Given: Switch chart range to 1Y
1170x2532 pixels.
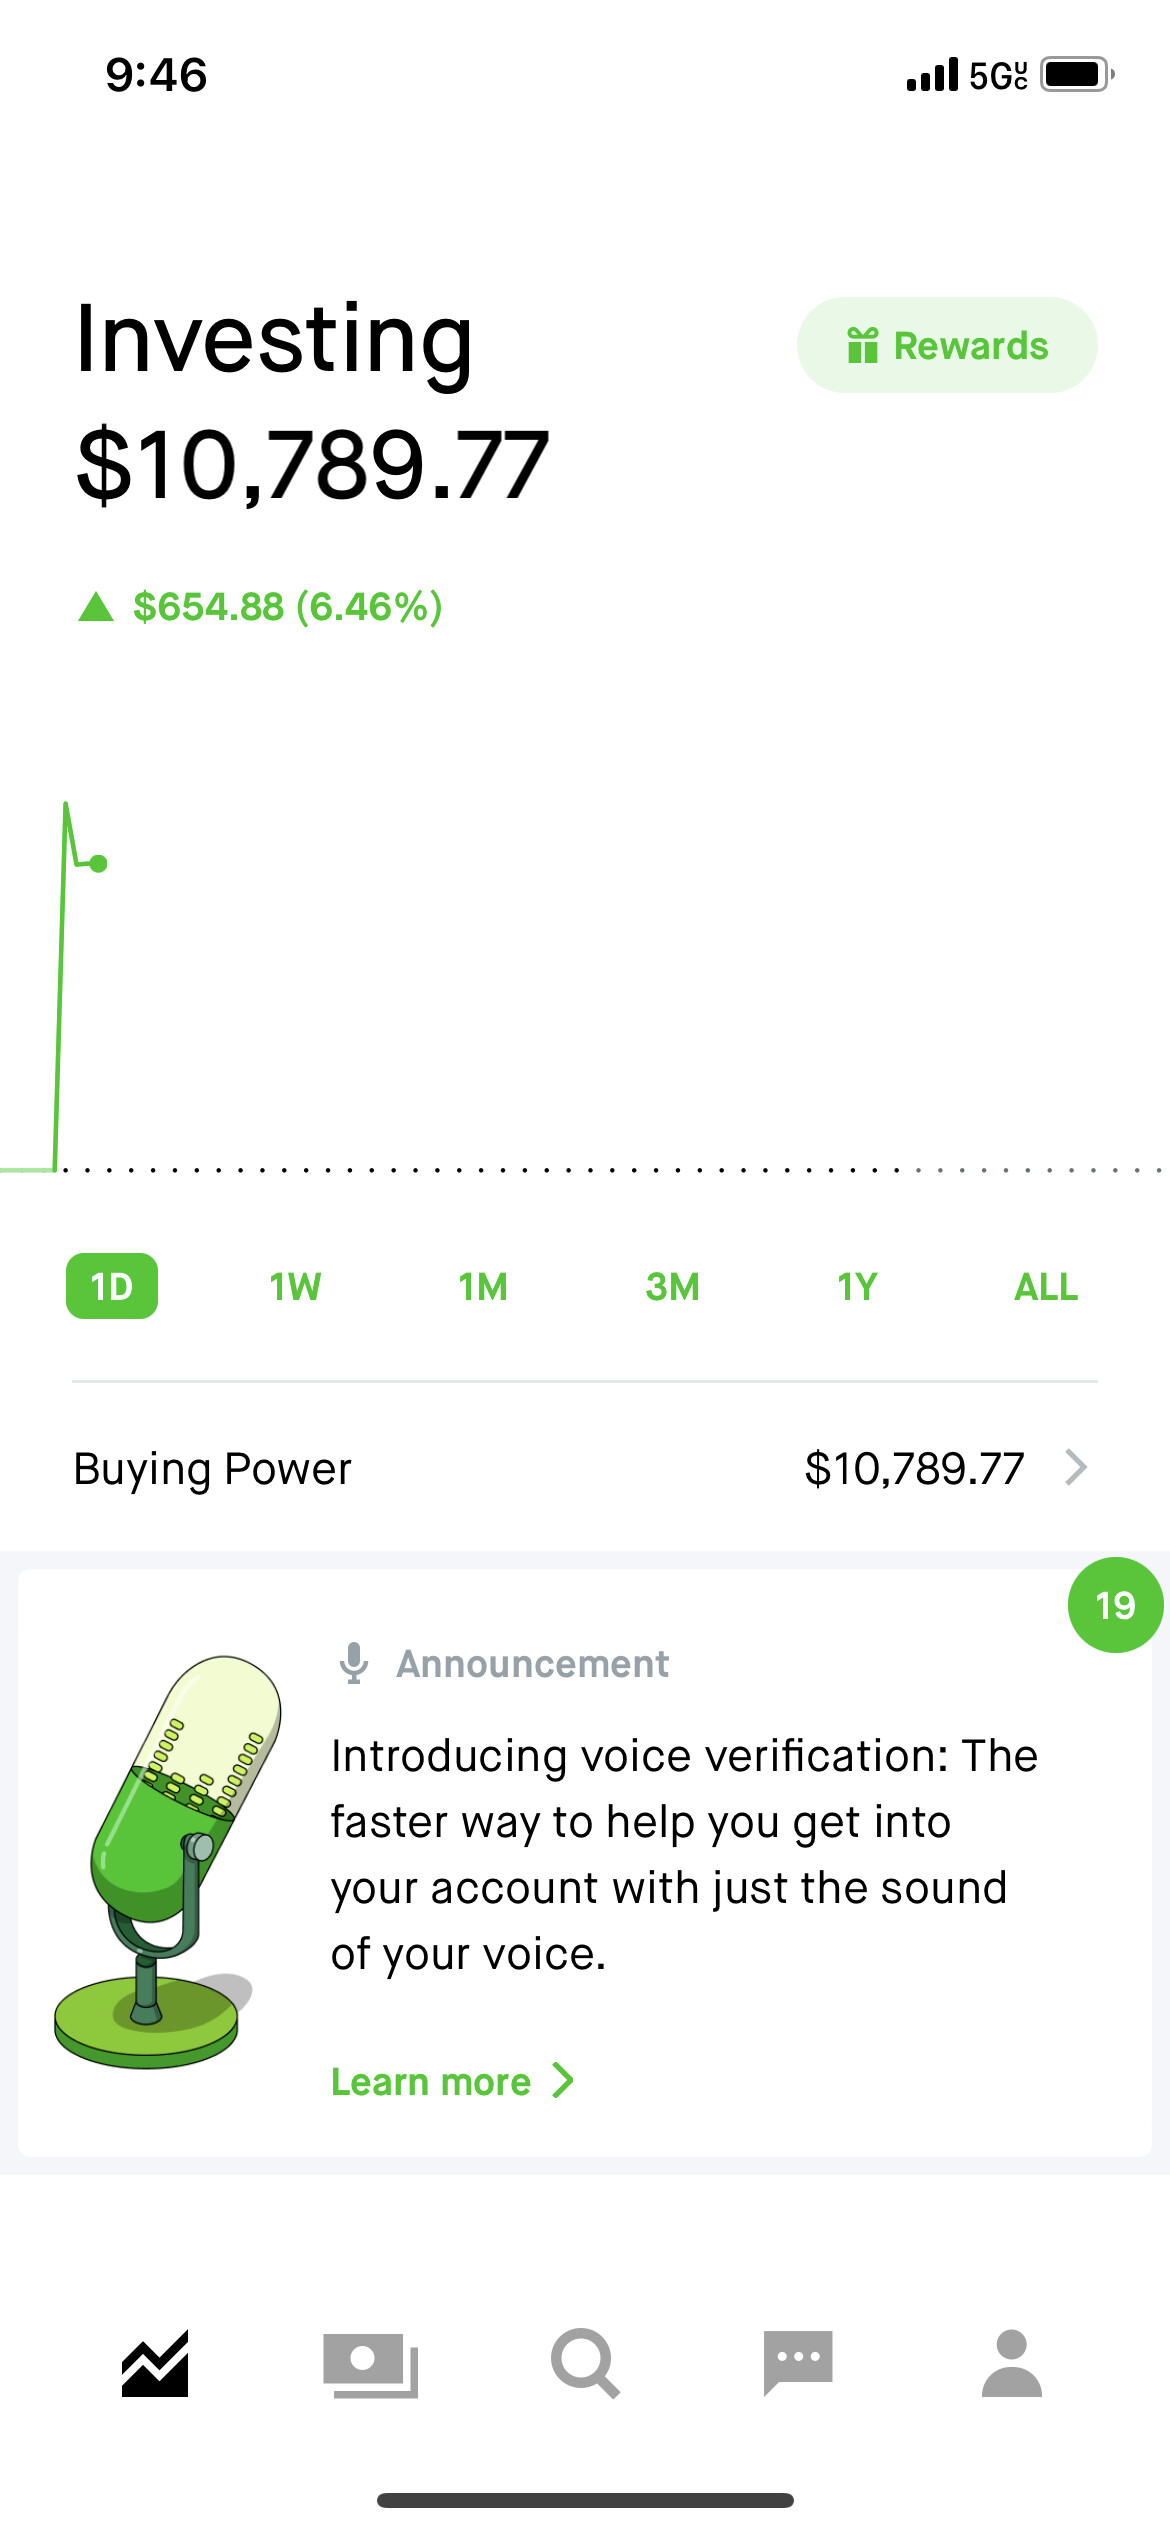Looking at the screenshot, I should tap(857, 1287).
